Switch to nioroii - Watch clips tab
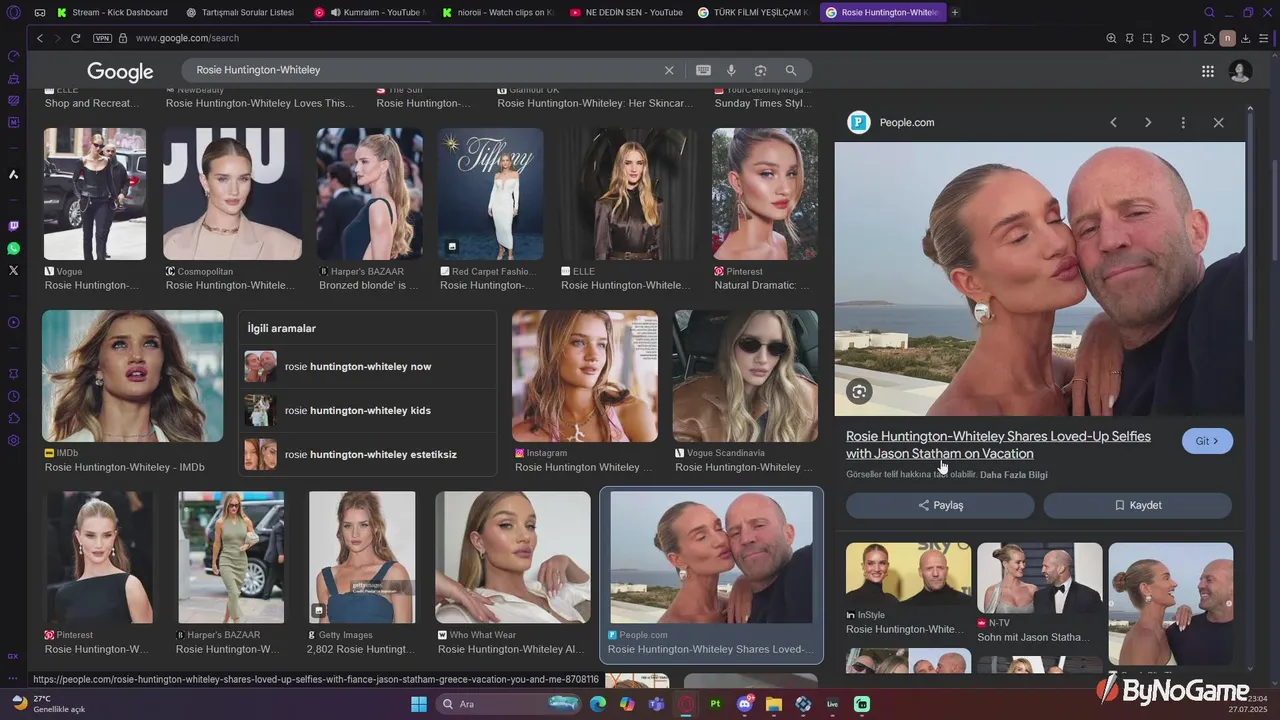1280x720 pixels. pos(498,12)
